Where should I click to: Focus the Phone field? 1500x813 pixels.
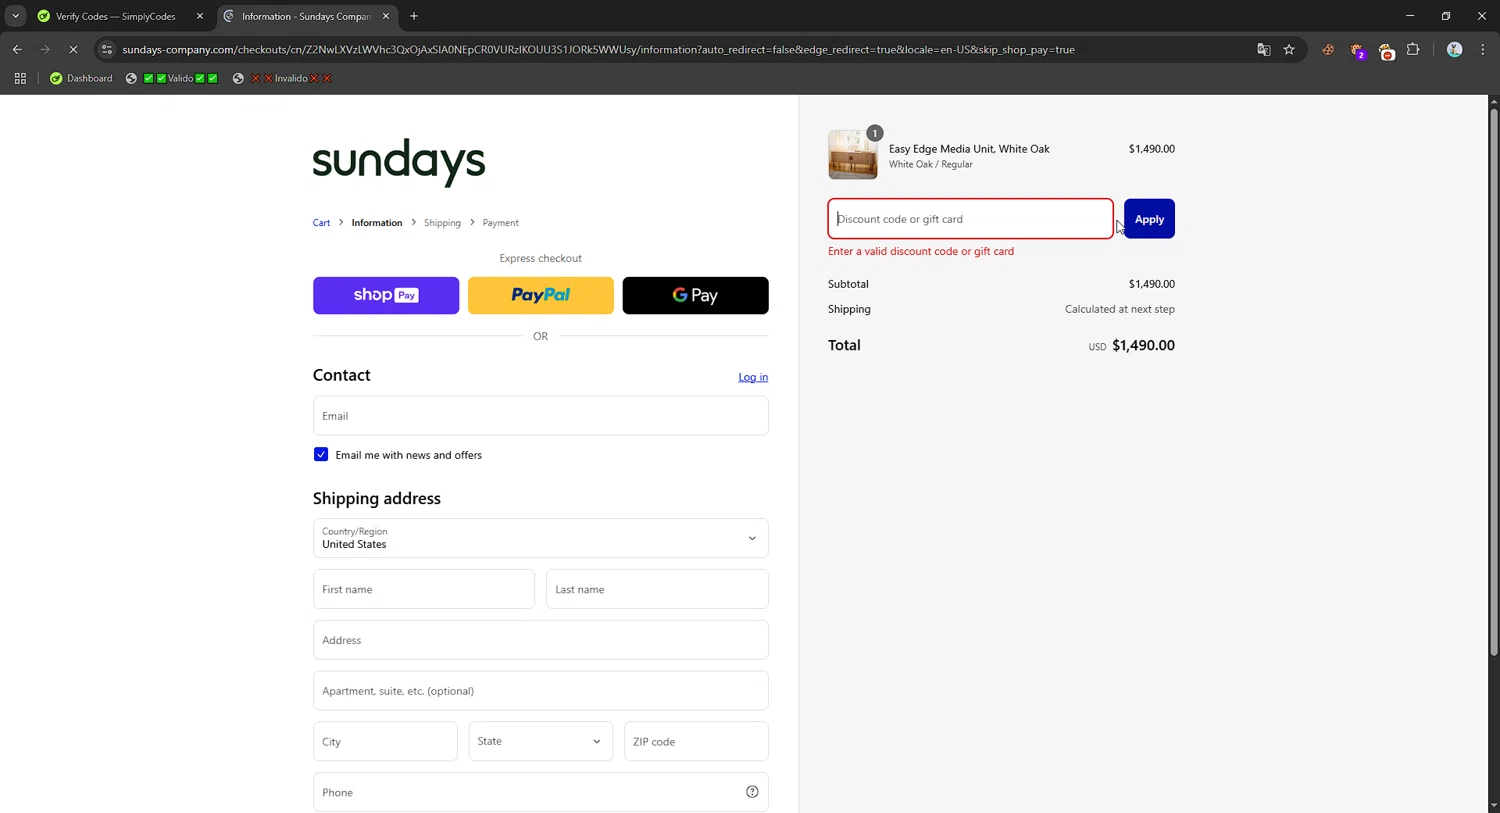click(541, 792)
